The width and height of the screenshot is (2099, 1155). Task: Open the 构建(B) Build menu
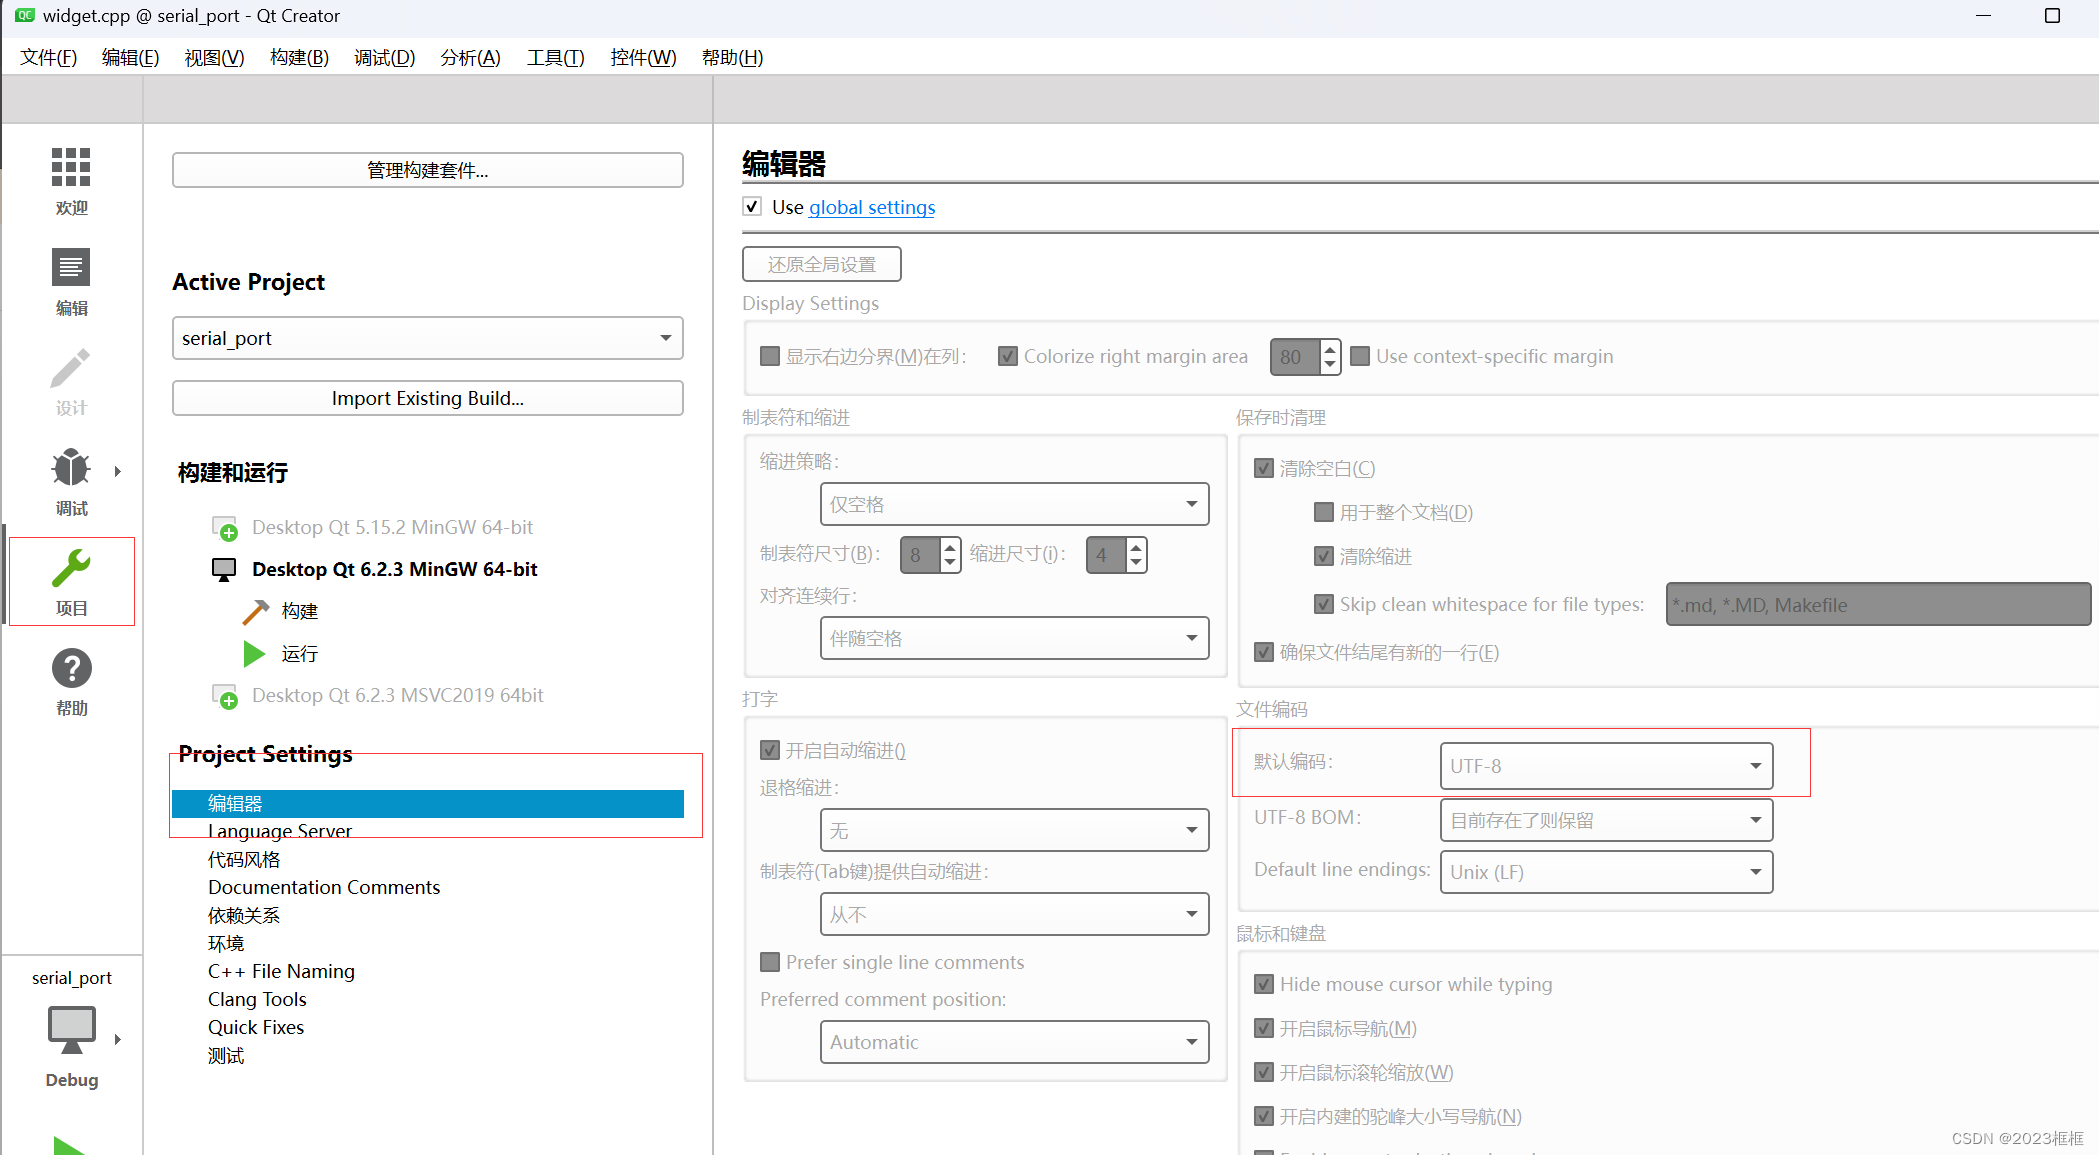tap(299, 58)
